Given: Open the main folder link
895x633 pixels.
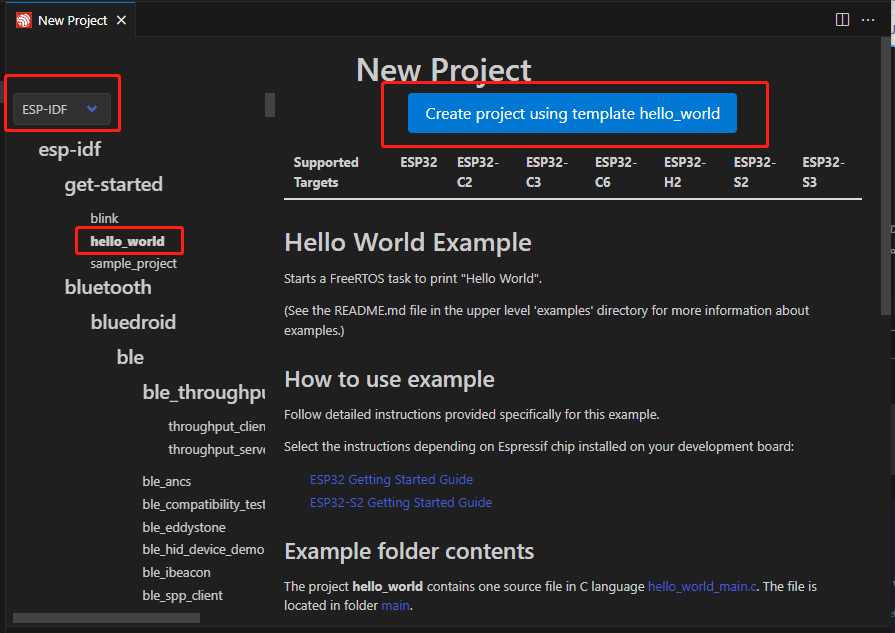Looking at the screenshot, I should pyautogui.click(x=395, y=605).
